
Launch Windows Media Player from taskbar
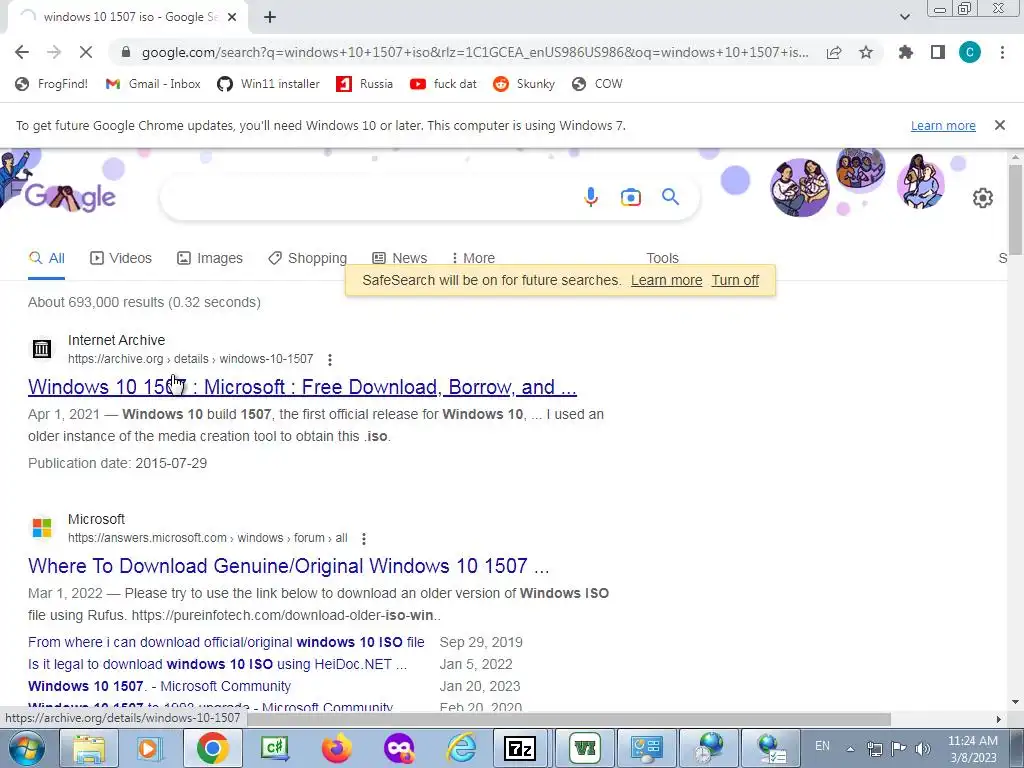[x=149, y=748]
